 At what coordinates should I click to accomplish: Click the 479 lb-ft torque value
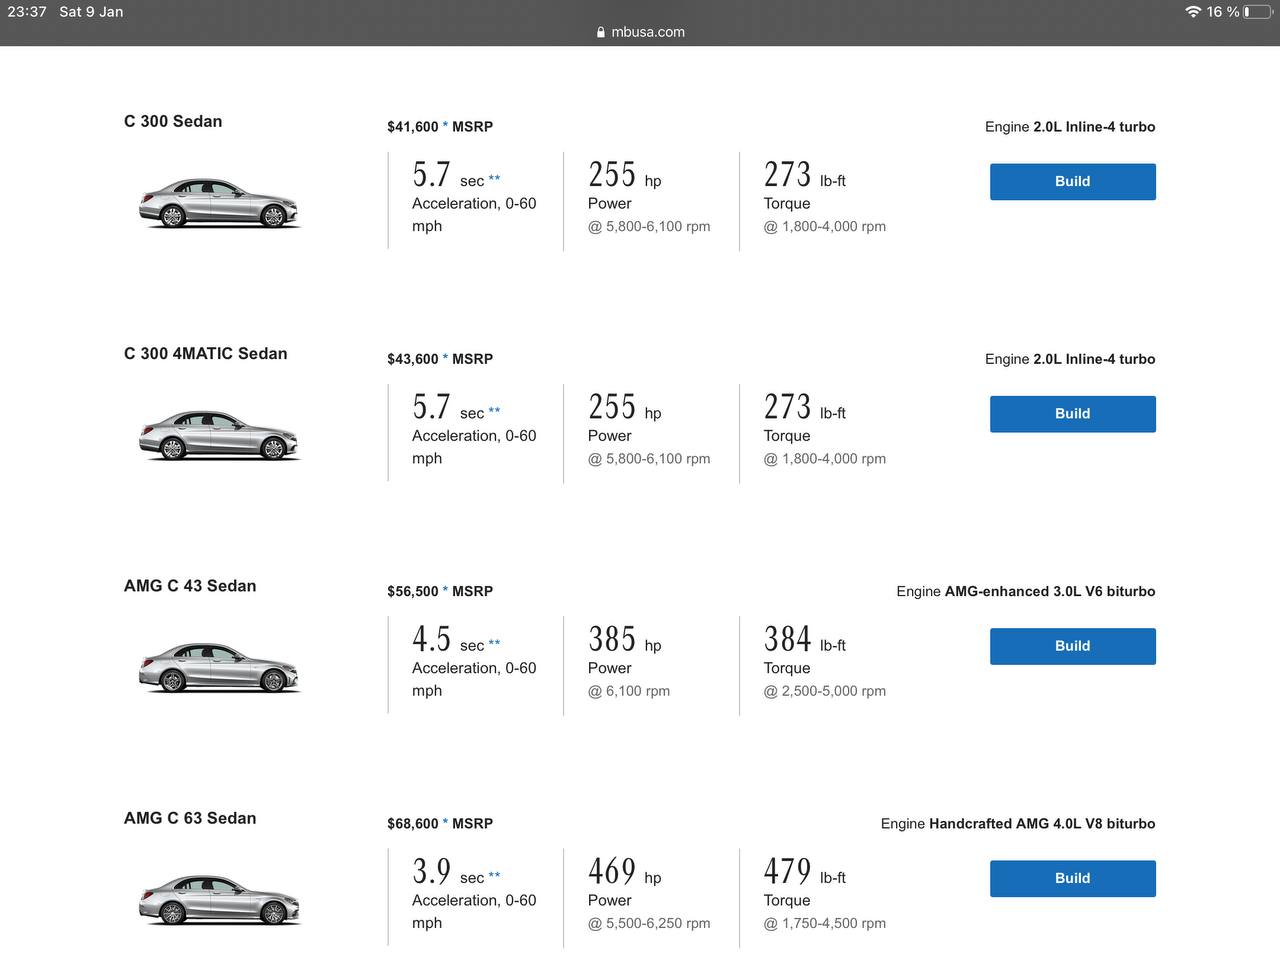click(805, 871)
